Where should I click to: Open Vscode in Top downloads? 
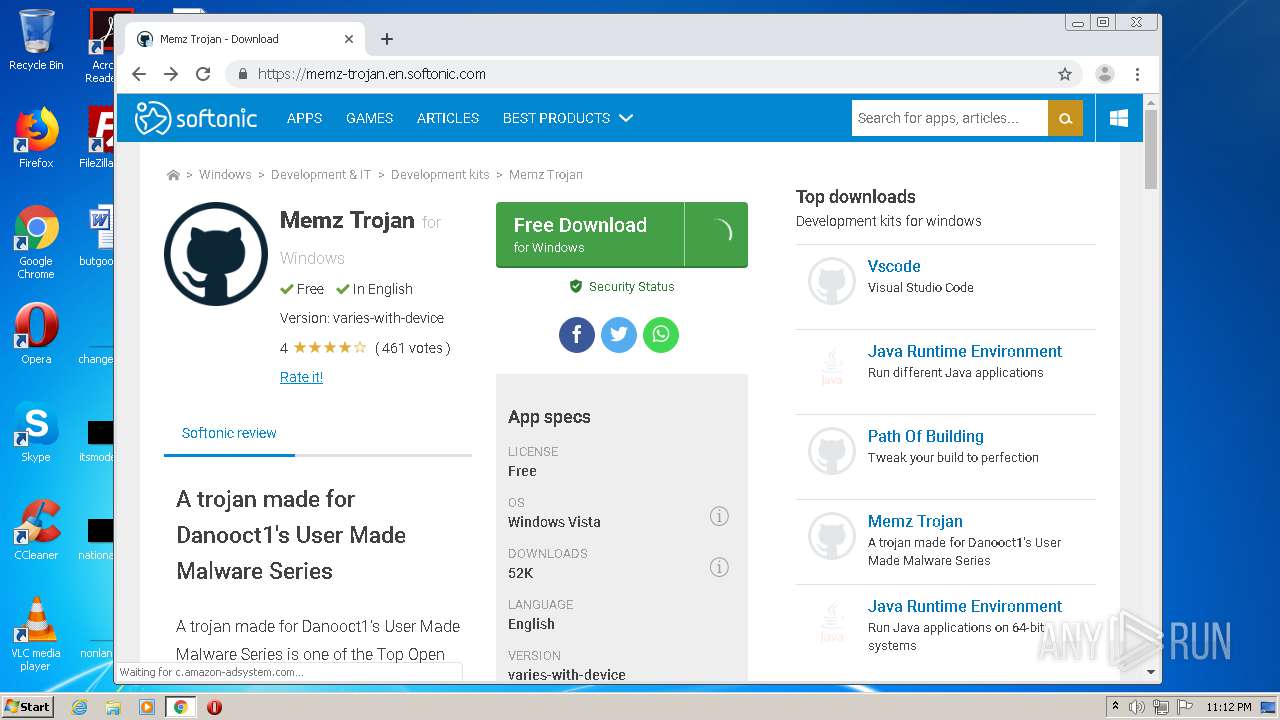tap(894, 266)
